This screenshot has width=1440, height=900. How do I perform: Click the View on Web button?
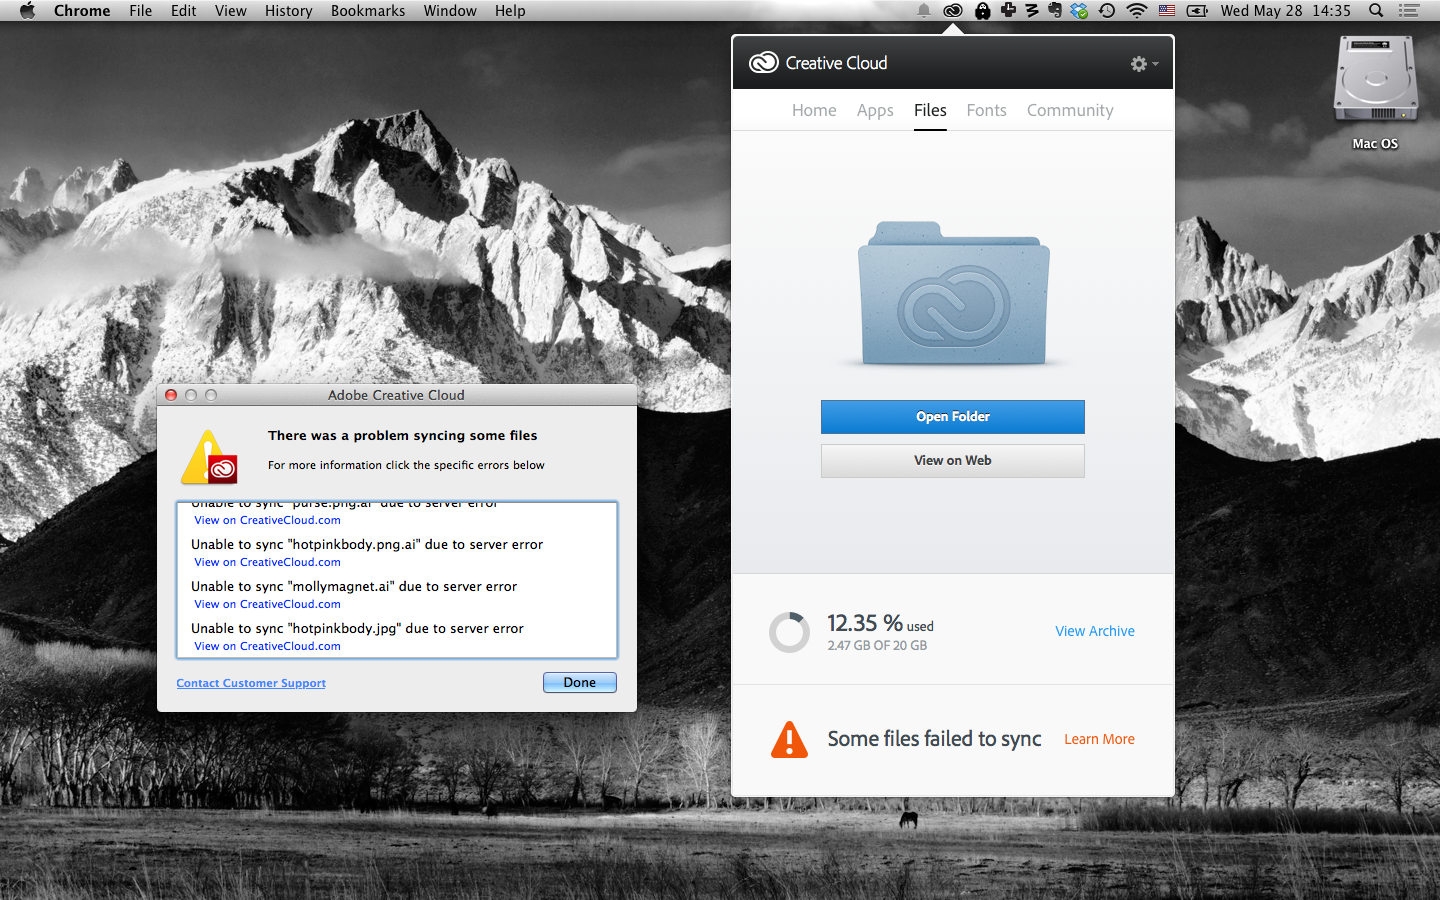(953, 461)
